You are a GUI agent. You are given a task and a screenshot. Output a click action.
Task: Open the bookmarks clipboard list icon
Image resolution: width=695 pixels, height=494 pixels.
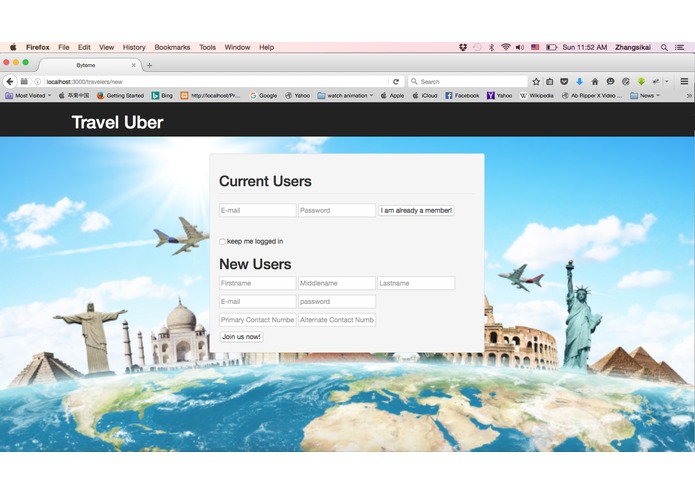click(550, 82)
